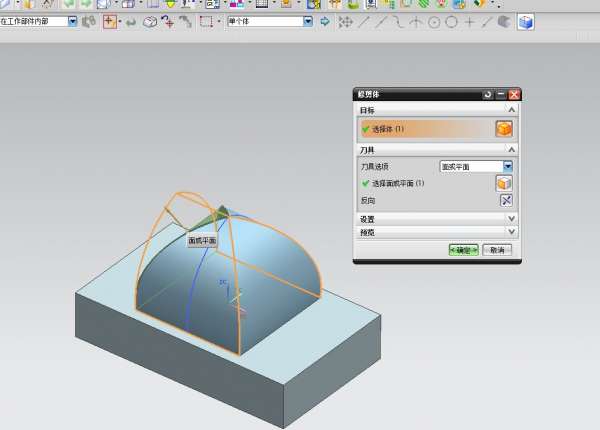Open arrow next to rectangle selection icon
Screen dimensions: 600x430
(x=219, y=22)
